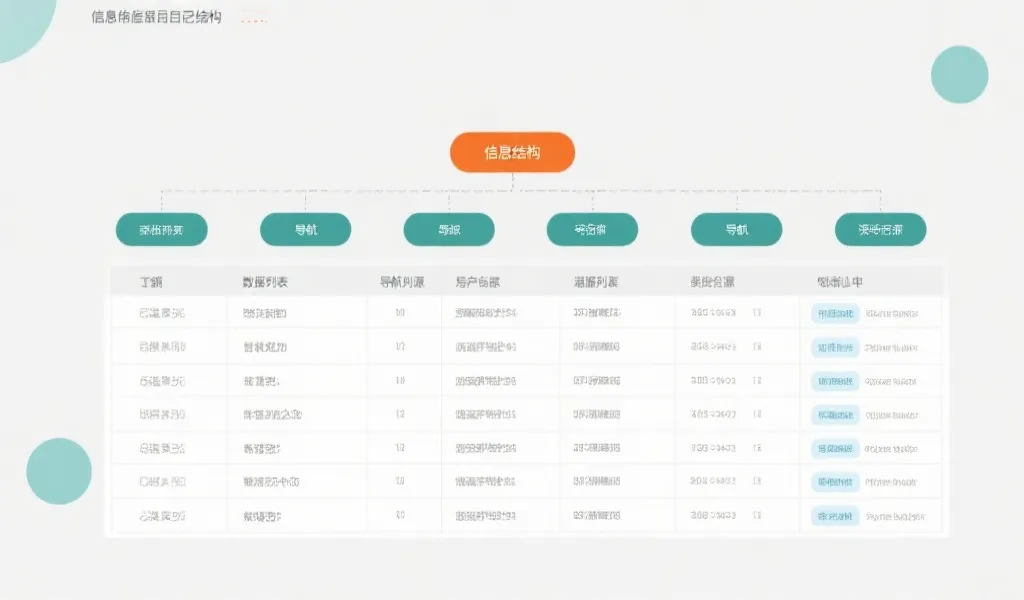Enable the badge in the last table row
The height and width of the screenshot is (600, 1024).
tap(837, 516)
